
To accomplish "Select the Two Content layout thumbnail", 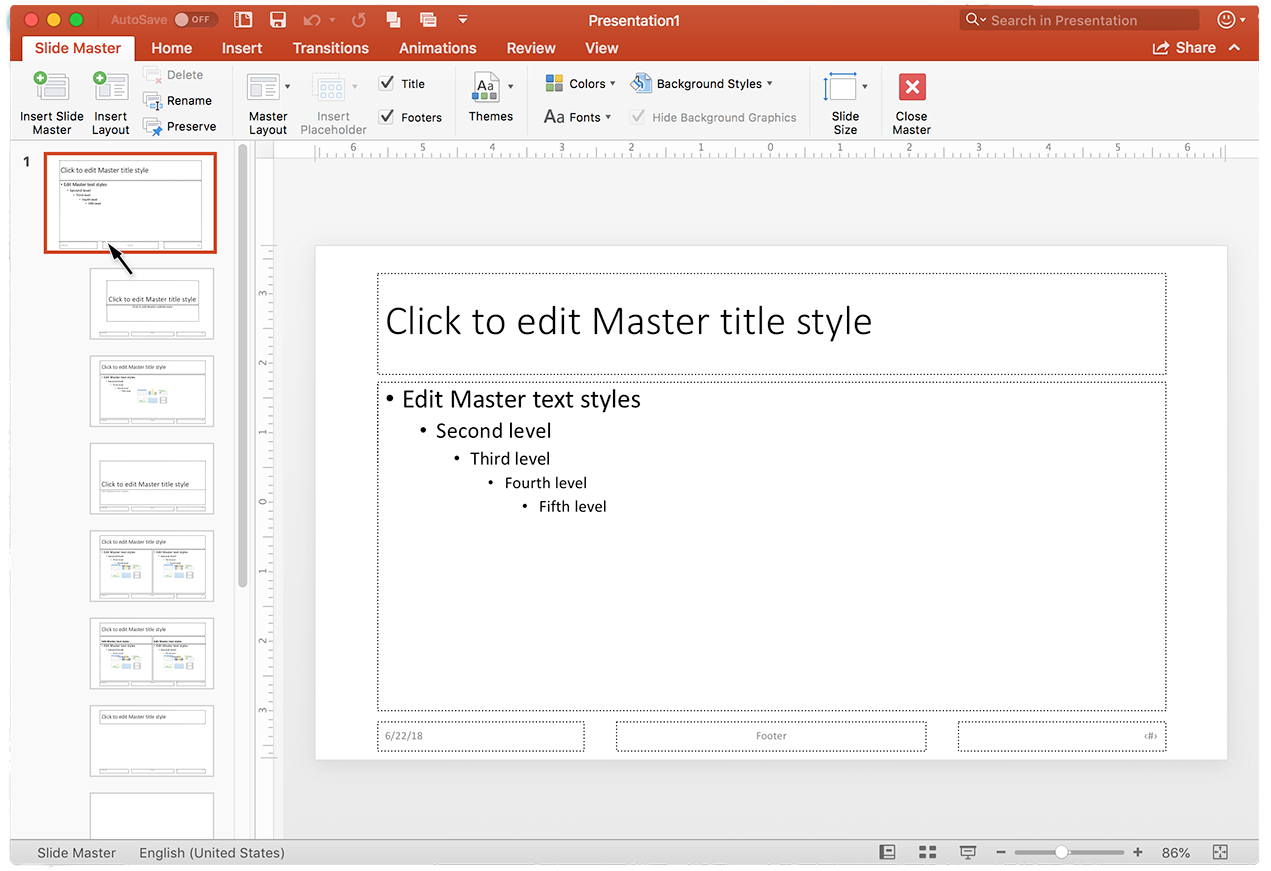I will coord(152,566).
